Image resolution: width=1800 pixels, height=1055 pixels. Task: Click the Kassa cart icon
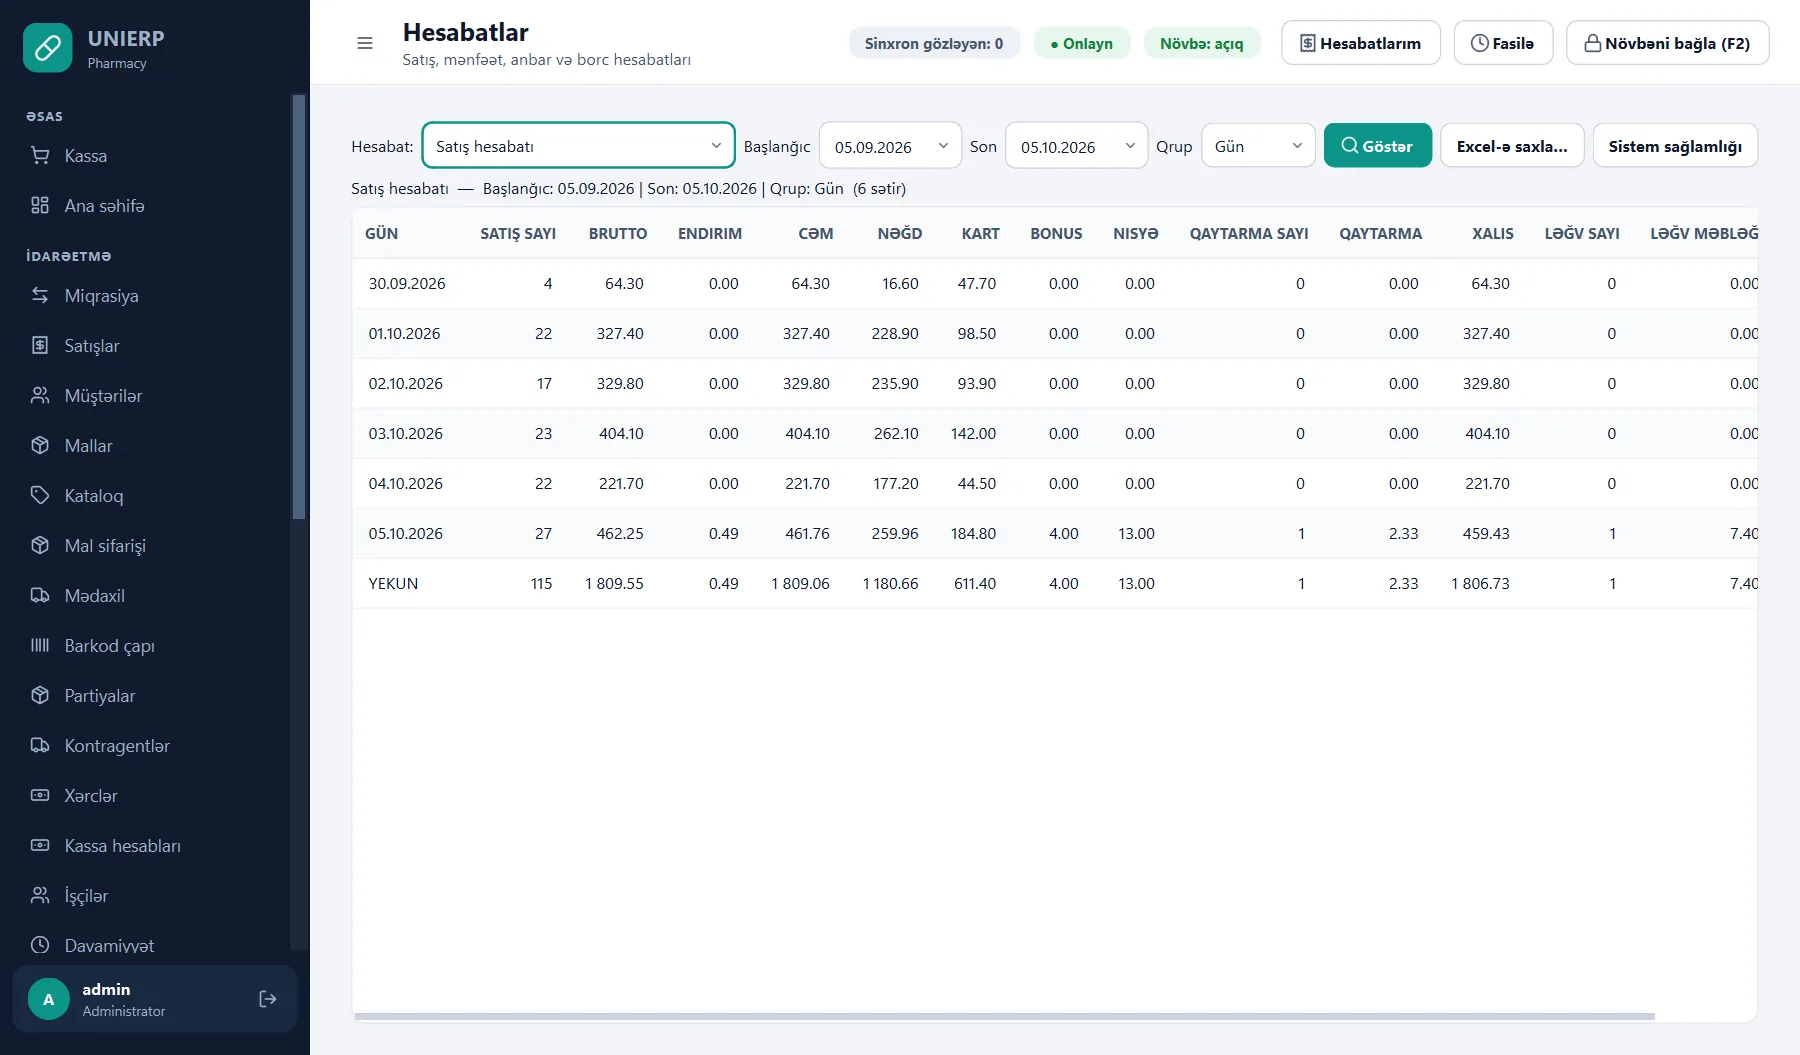tap(40, 155)
